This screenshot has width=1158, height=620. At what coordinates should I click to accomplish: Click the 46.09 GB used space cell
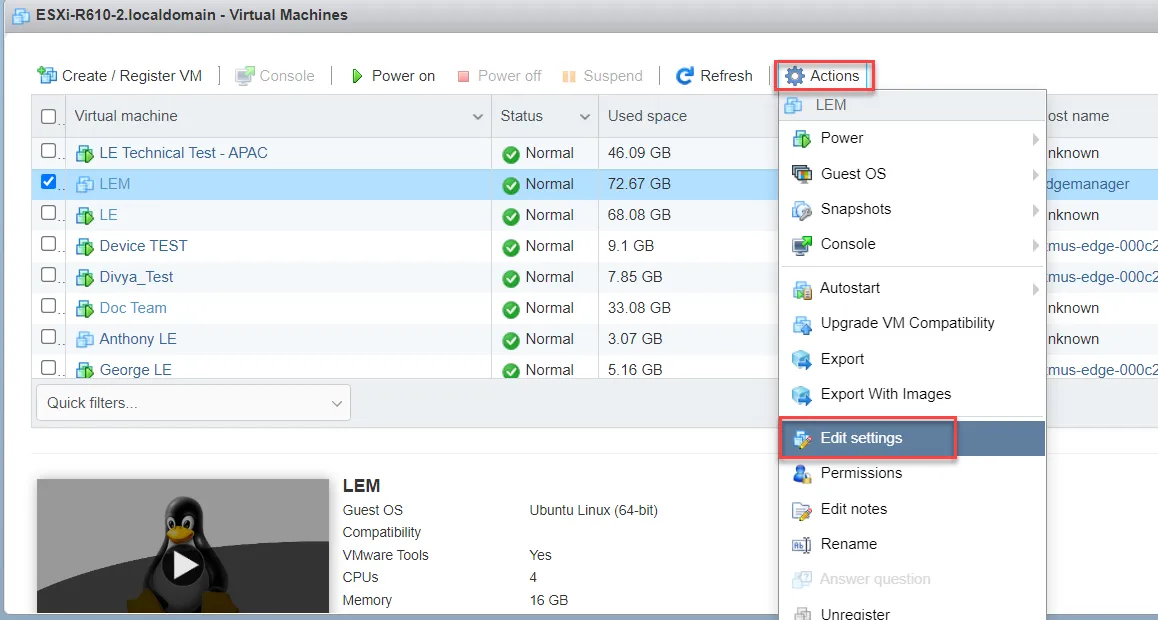click(640, 154)
